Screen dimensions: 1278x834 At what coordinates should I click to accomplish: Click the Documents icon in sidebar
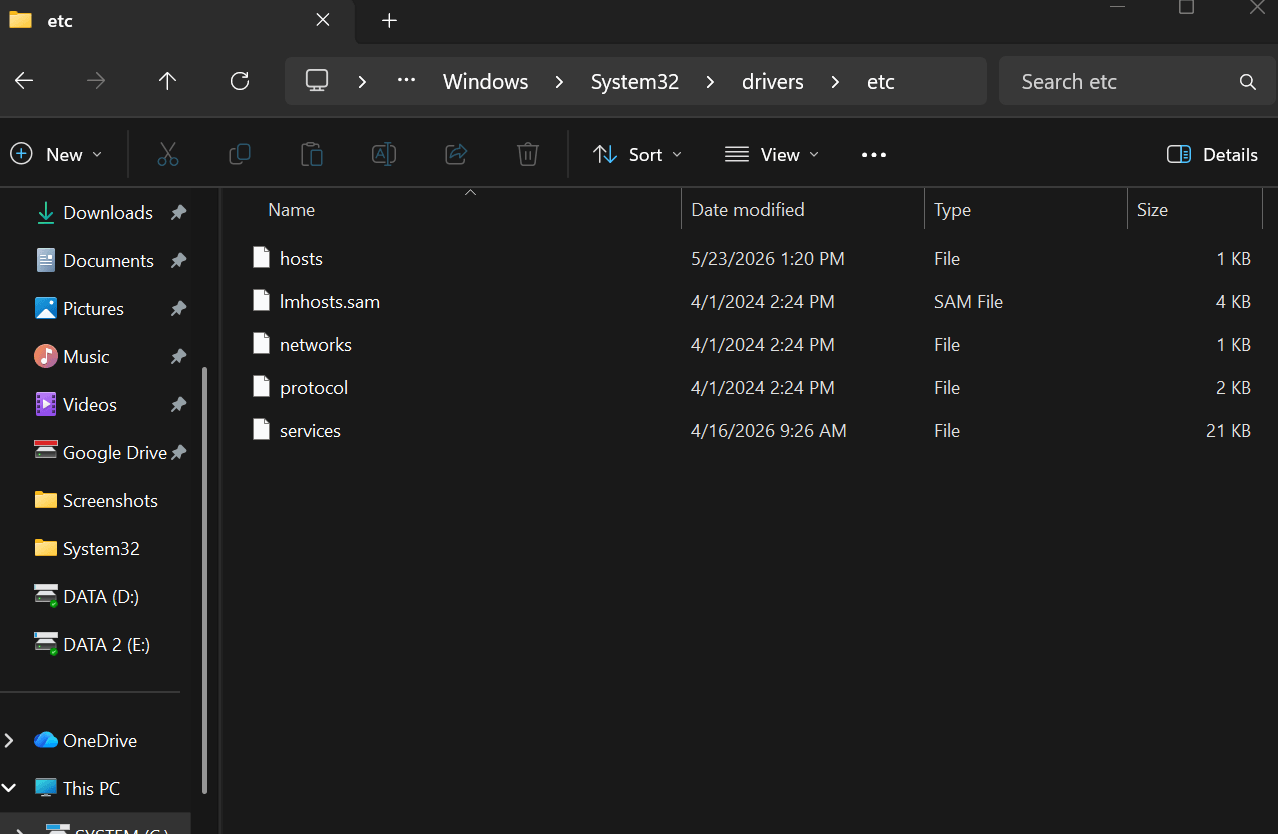tap(46, 260)
